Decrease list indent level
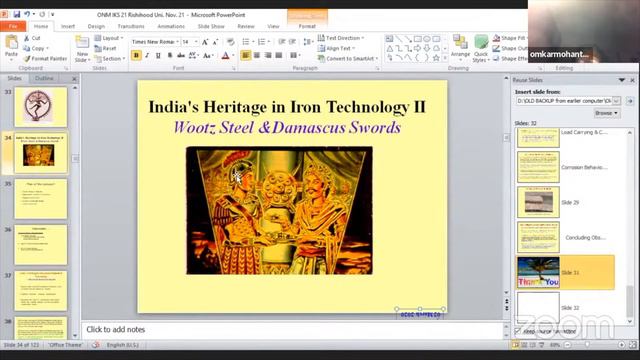The image size is (640, 360). 282,42
